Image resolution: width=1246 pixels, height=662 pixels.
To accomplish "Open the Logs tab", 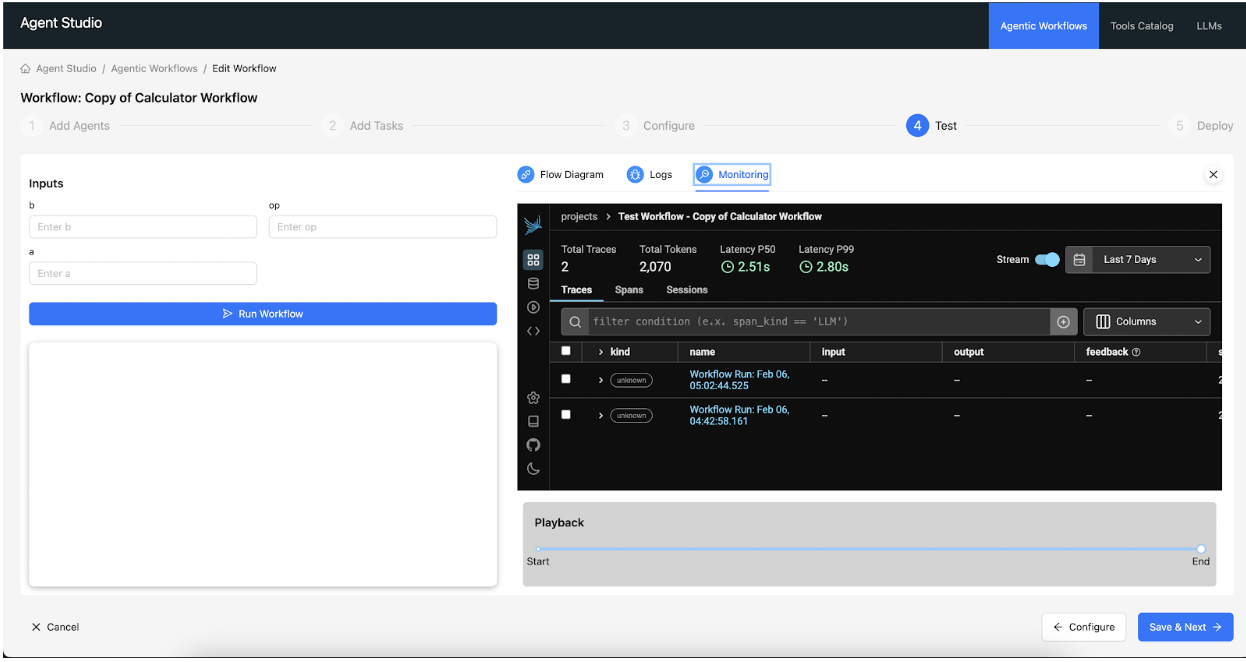I will tap(650, 175).
